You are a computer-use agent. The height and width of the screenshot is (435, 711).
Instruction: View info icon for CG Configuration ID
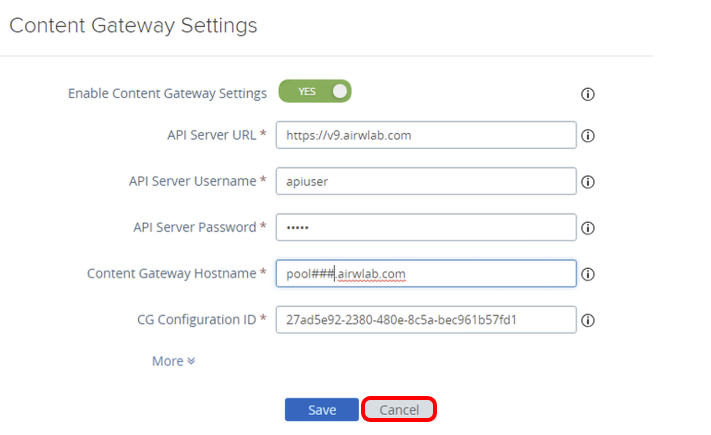tap(588, 321)
